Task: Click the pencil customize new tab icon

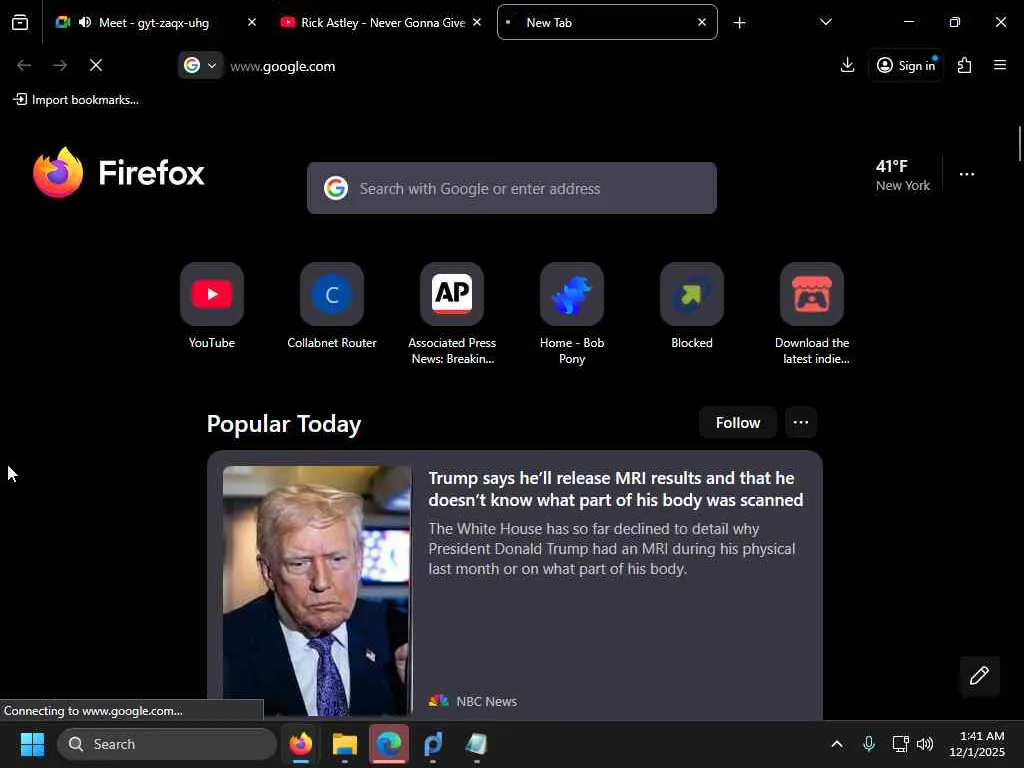Action: tap(979, 676)
